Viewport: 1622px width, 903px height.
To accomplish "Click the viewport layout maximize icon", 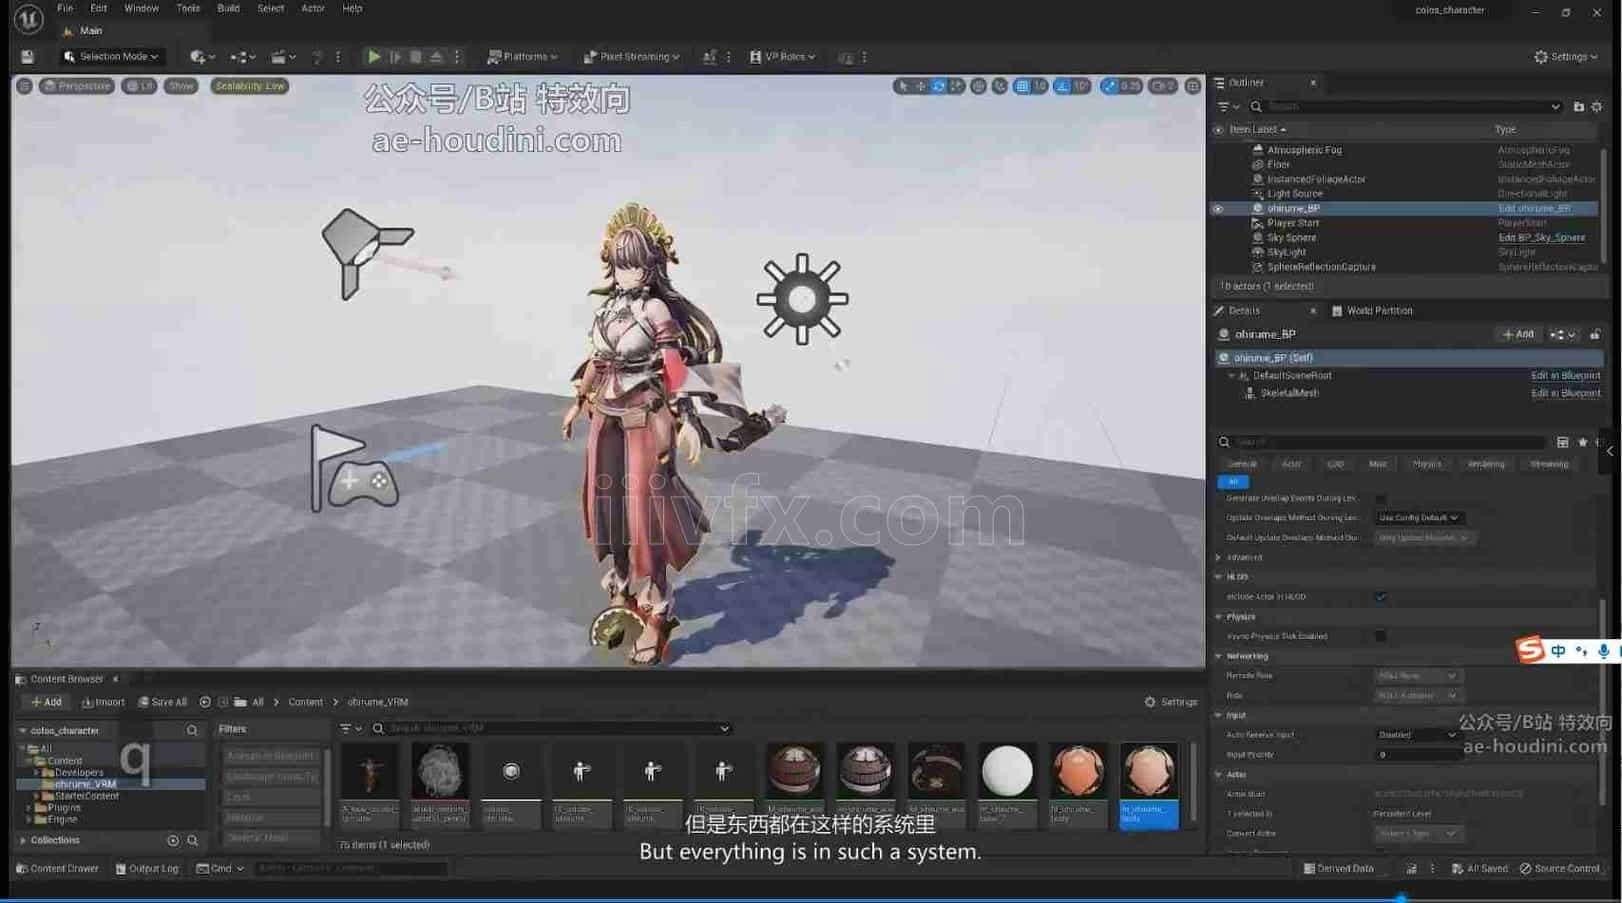I will tap(1193, 86).
